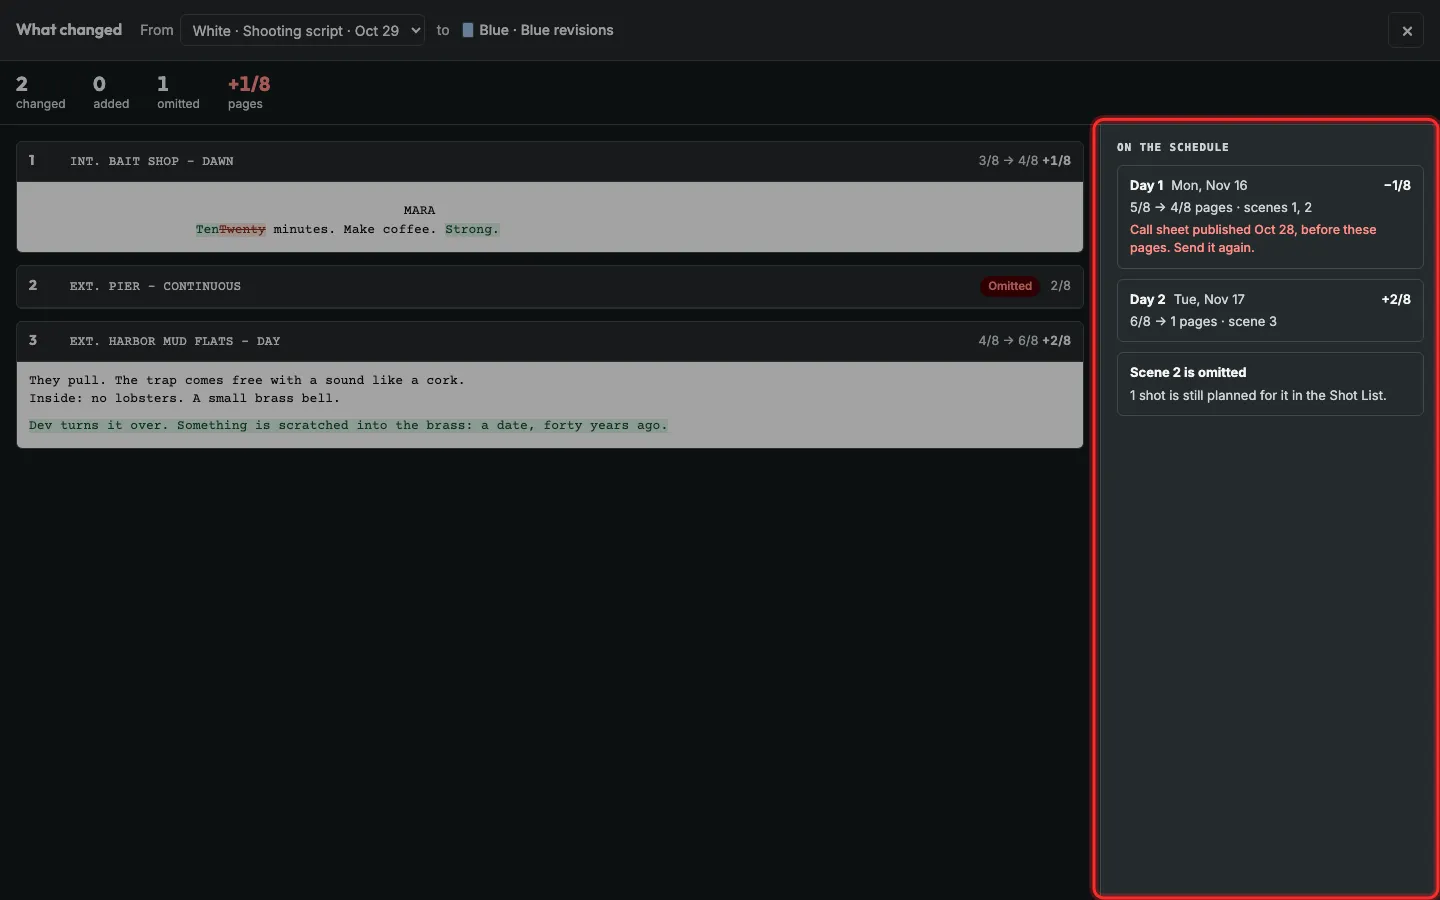Open scene heading 'EXT. HARBOR MUD FLATS – DAY'
The image size is (1440, 900).
click(x=175, y=341)
